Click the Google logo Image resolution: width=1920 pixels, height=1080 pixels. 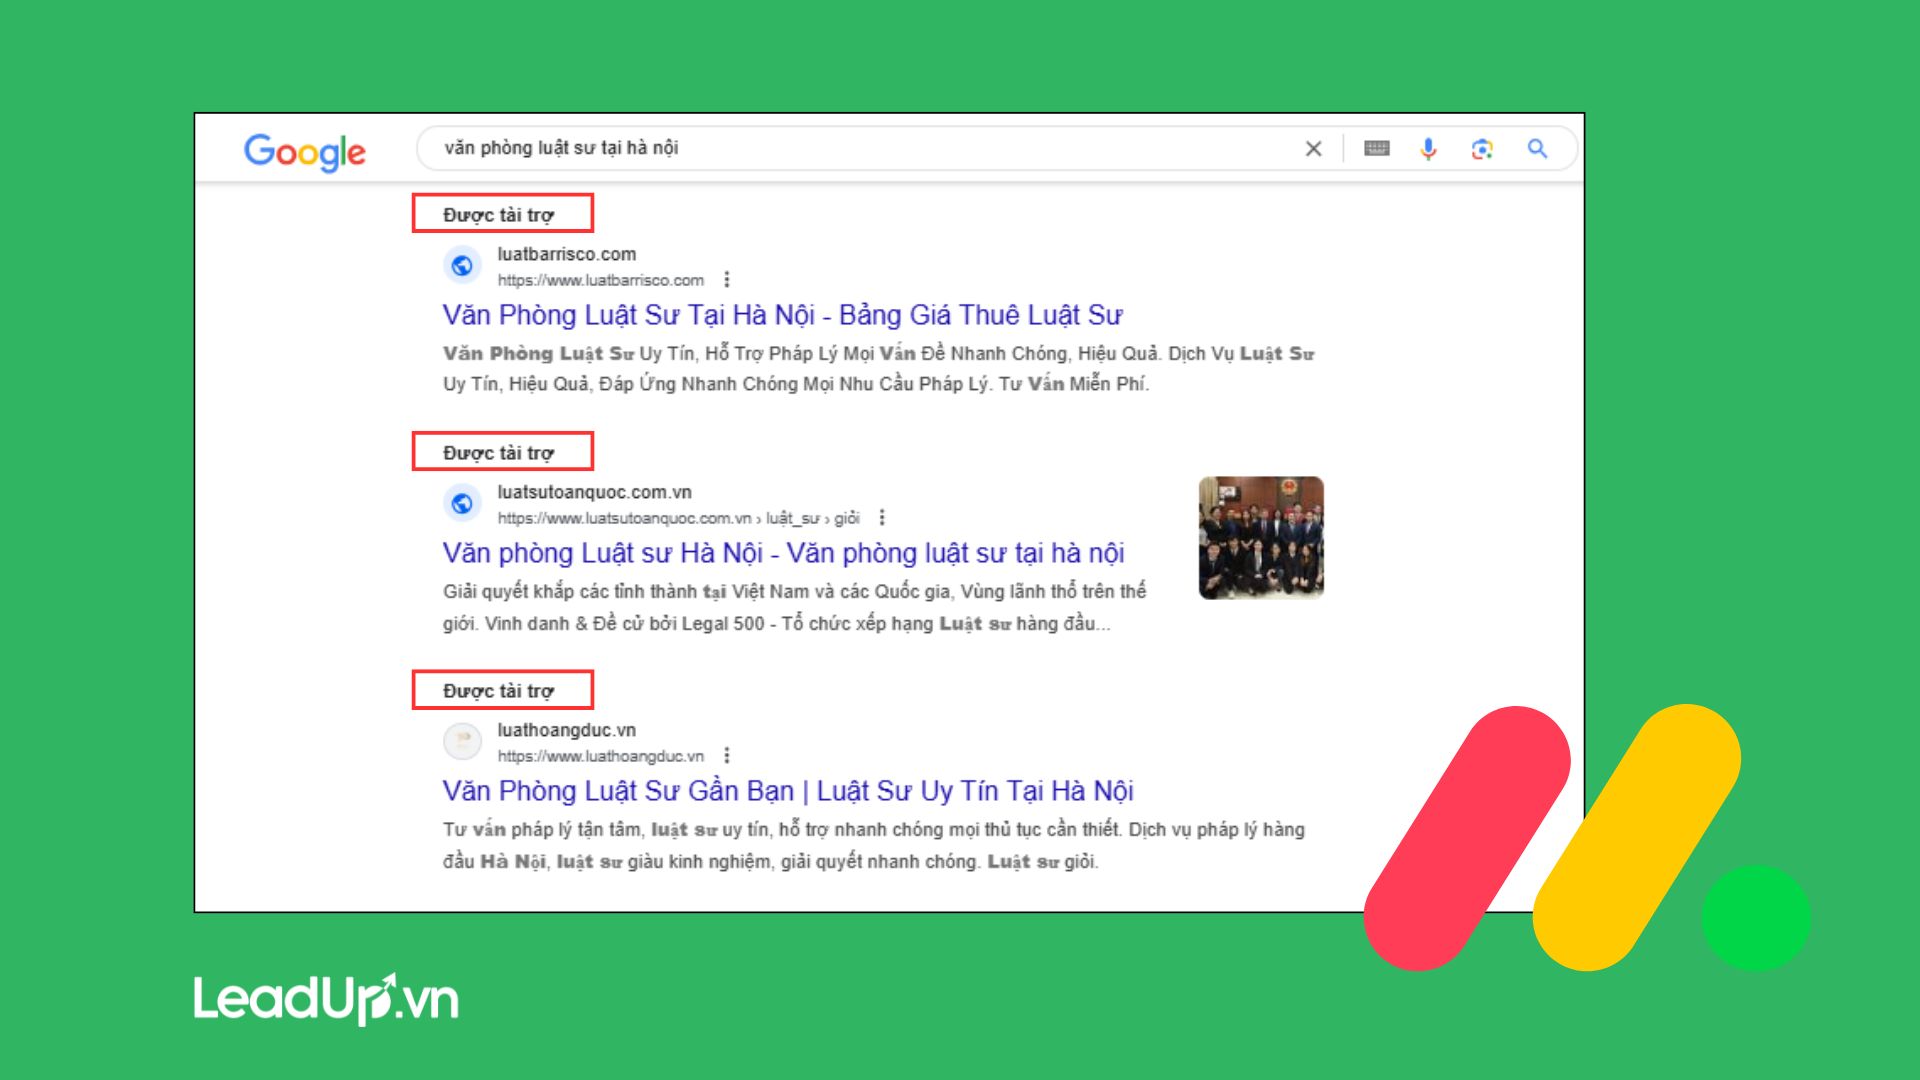305,151
